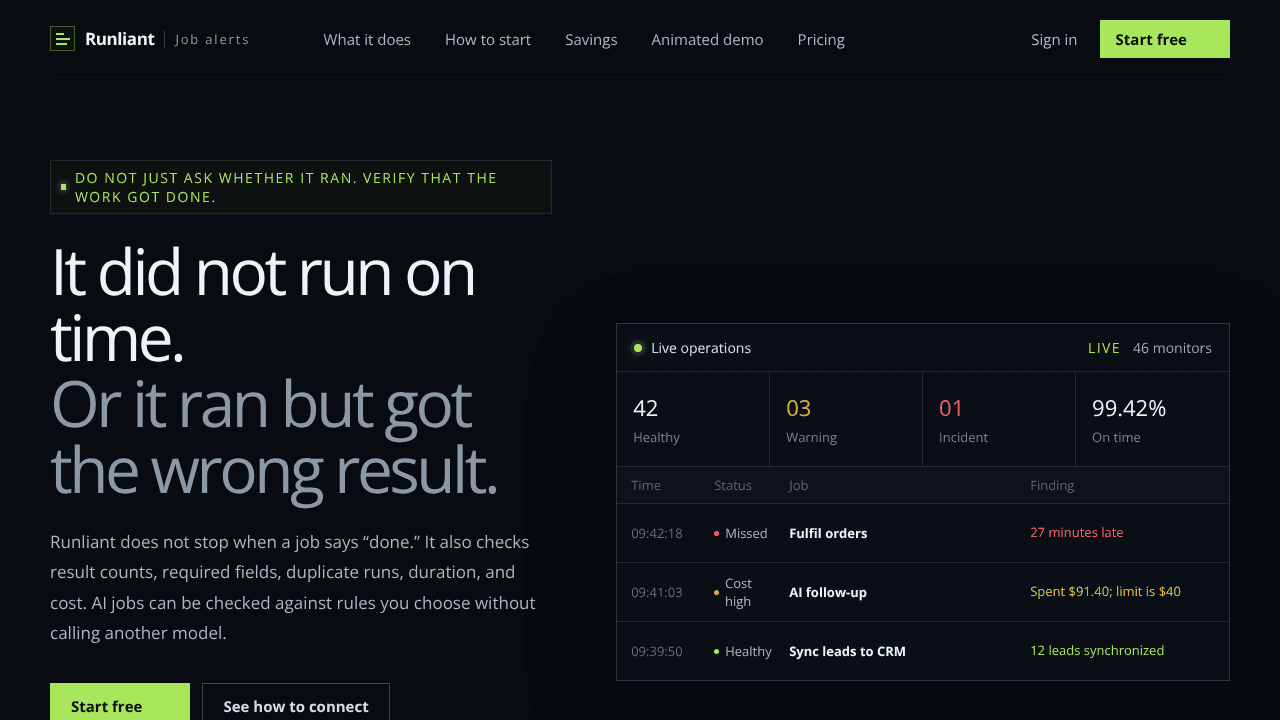Screen dimensions: 1280x720
Task: Select the 01 Incident stat card
Action: pos(999,419)
